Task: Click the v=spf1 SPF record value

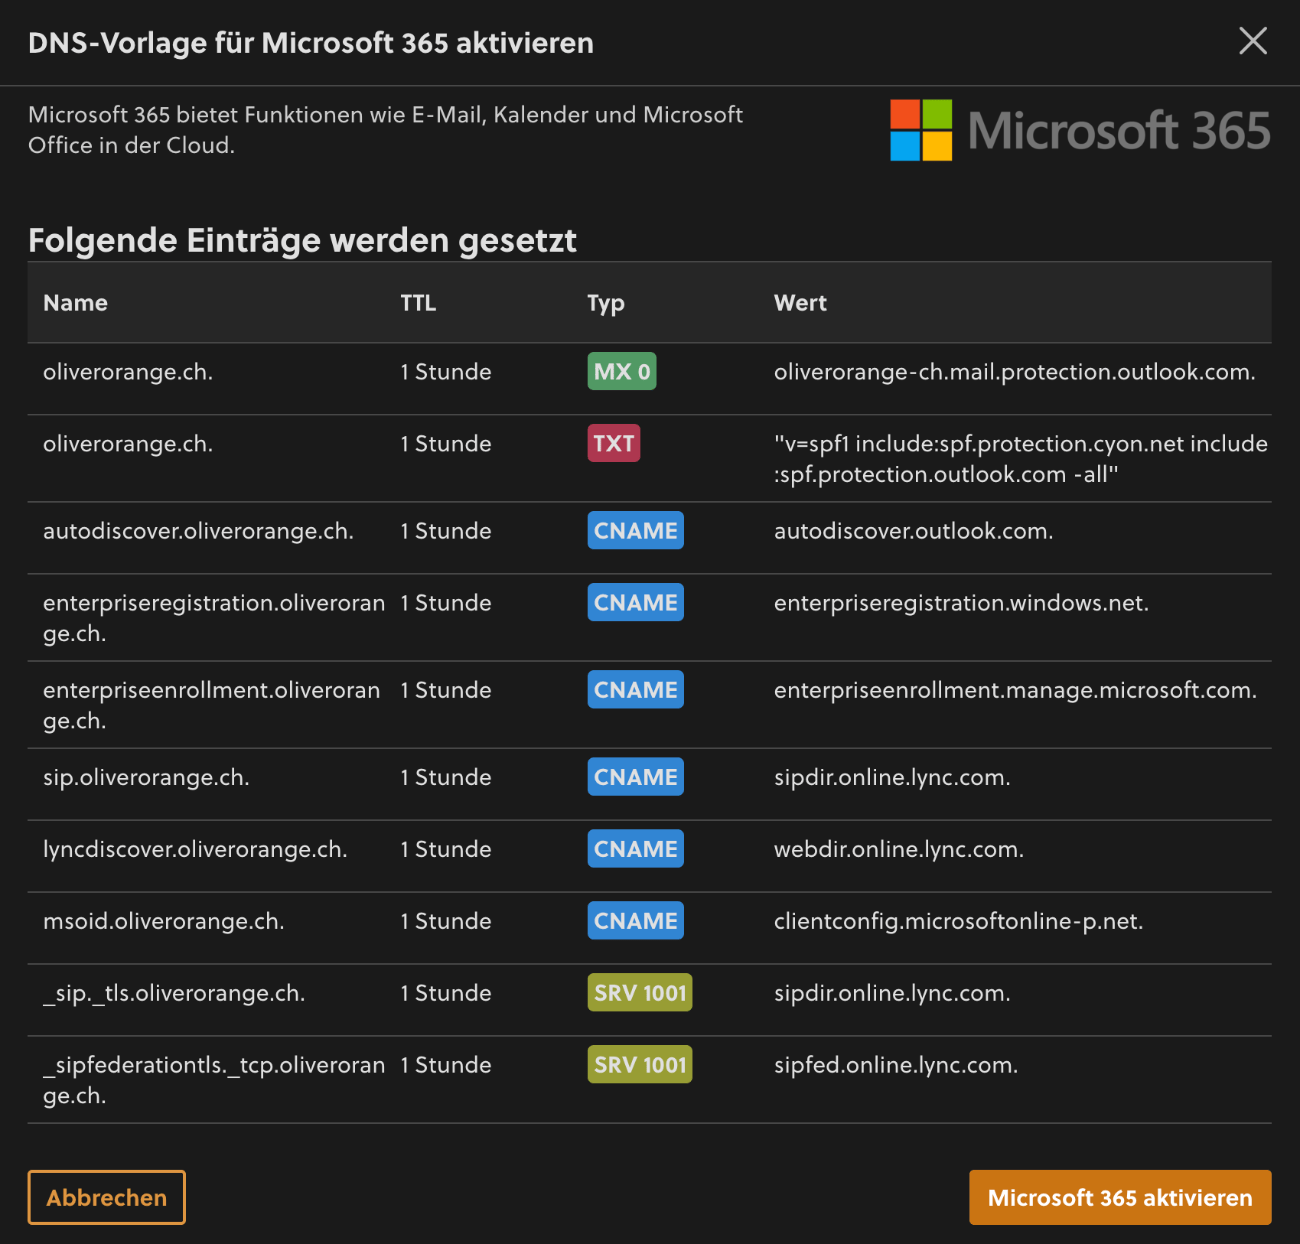Action: [1021, 459]
